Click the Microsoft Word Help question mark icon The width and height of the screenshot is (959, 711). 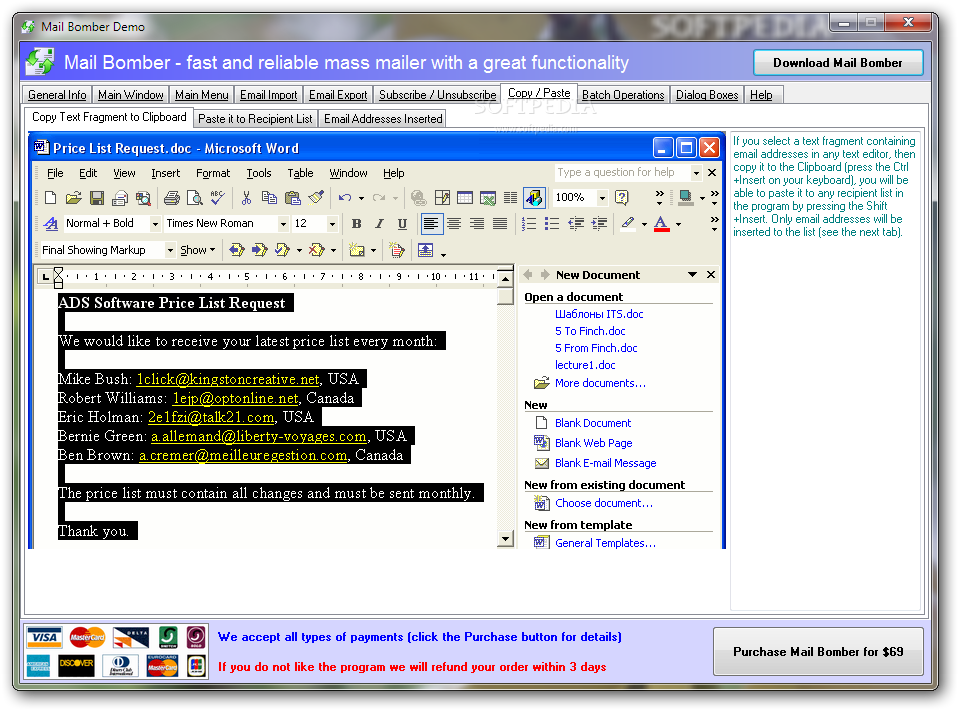tap(622, 198)
